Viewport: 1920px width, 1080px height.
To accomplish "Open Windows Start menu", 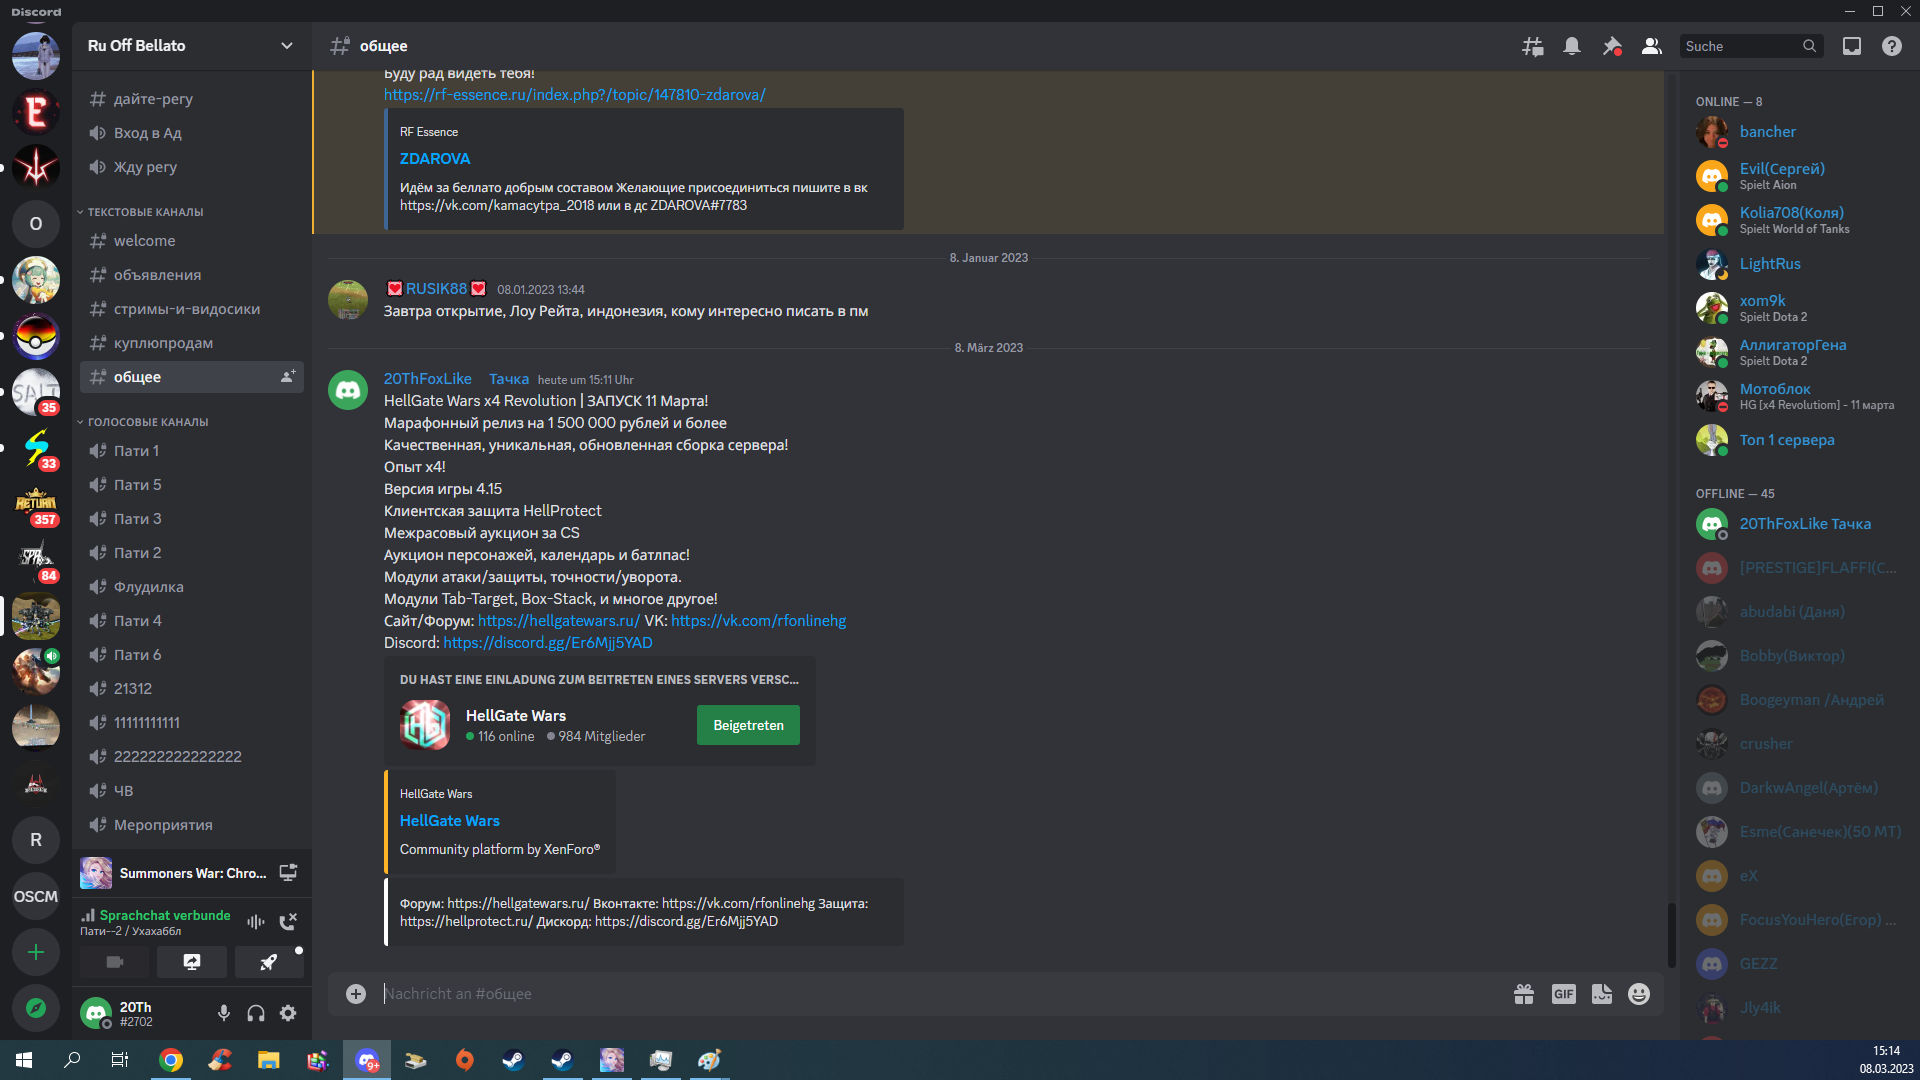I will click(x=24, y=1060).
